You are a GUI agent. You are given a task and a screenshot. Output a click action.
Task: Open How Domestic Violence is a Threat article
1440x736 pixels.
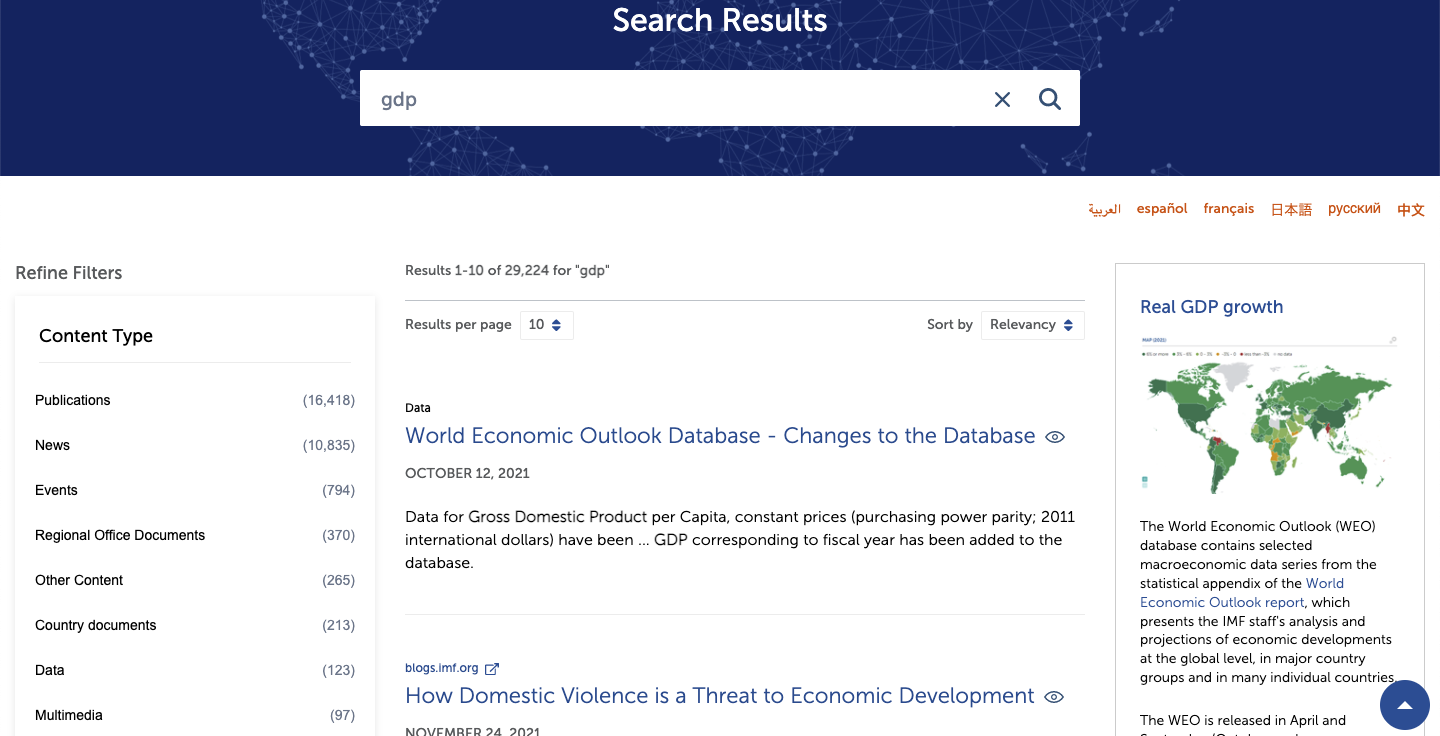click(720, 696)
